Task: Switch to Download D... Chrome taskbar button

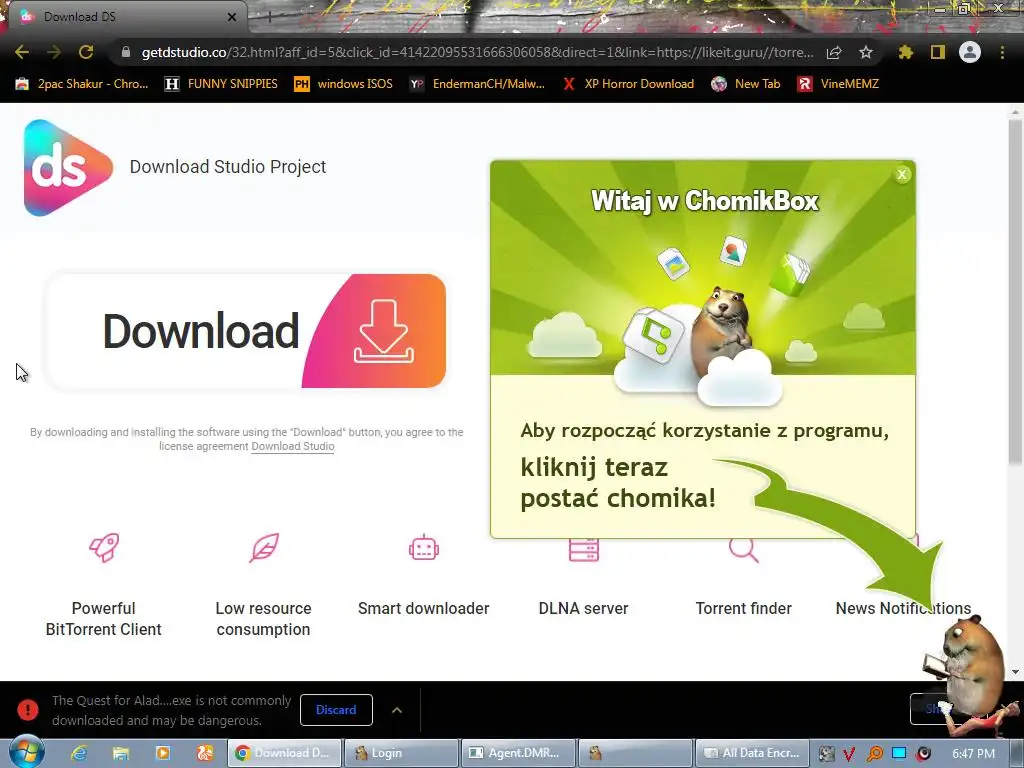Action: (285, 753)
